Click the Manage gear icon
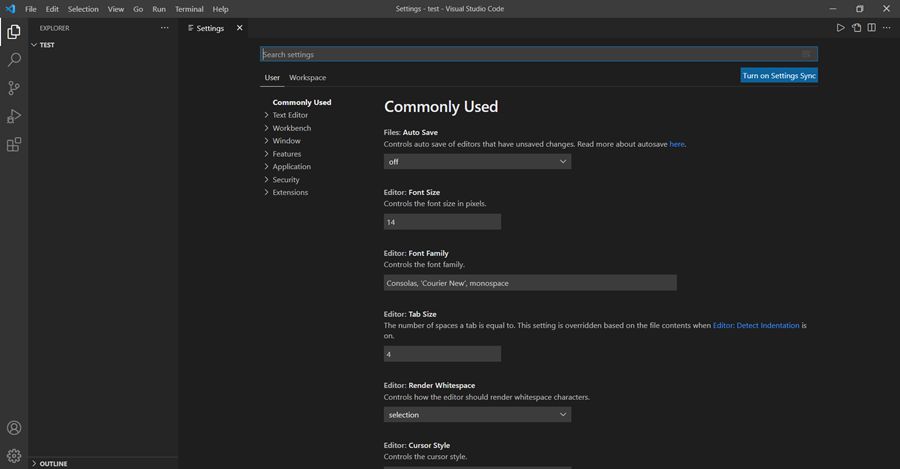The height and width of the screenshot is (469, 900). pos(14,456)
